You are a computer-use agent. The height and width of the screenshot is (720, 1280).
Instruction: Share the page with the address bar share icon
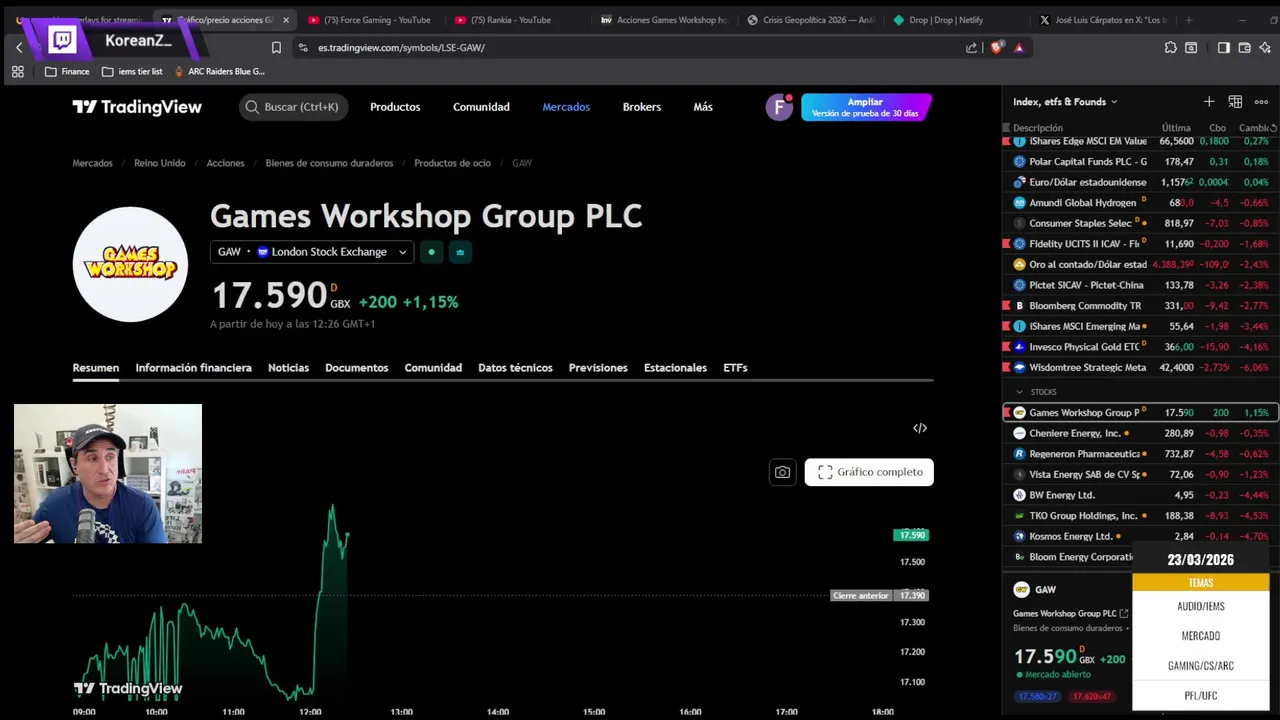[971, 47]
